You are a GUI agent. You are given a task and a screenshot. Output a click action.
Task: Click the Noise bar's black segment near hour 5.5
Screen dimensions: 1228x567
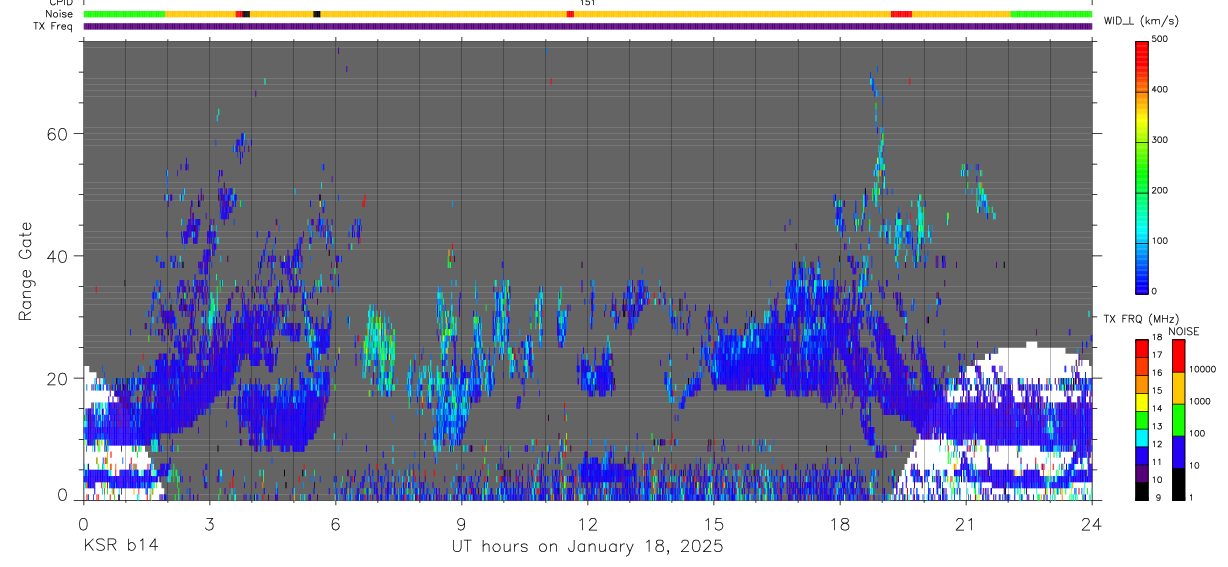tap(317, 14)
